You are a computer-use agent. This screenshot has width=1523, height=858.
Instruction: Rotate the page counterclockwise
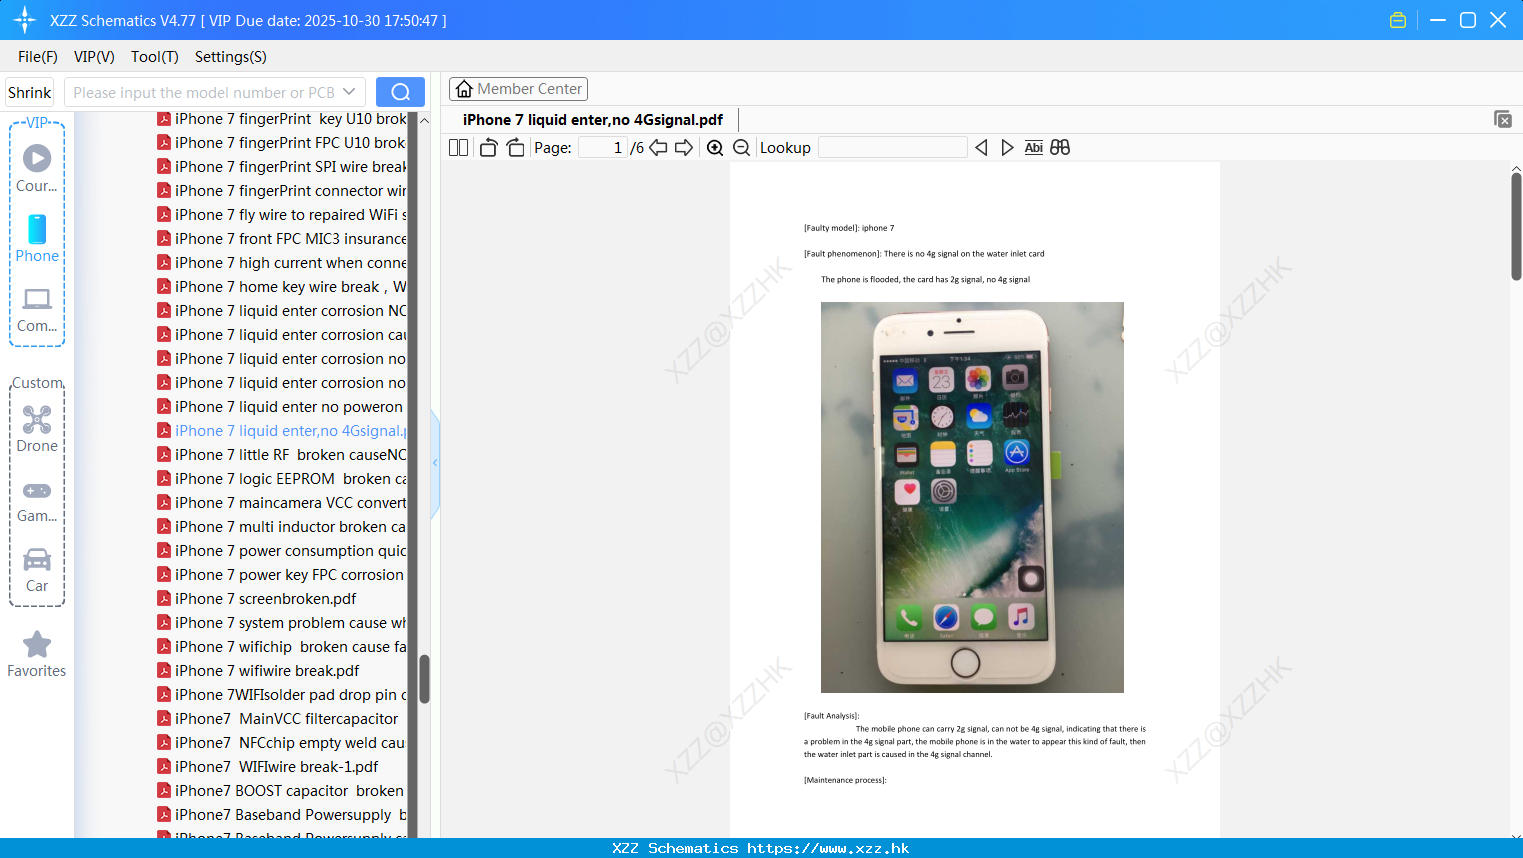[488, 148]
